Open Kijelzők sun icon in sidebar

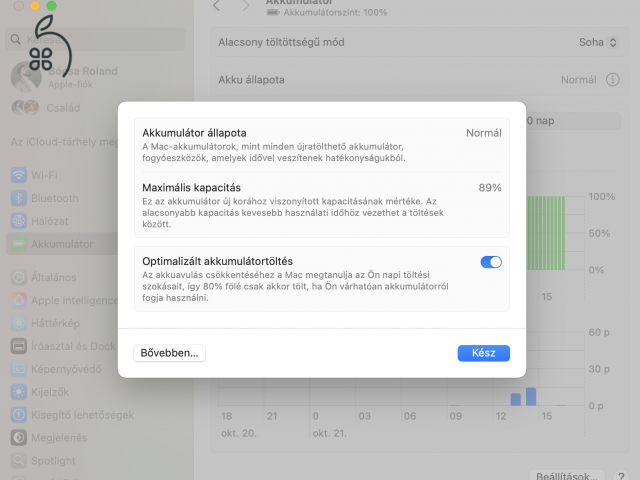[x=19, y=392]
